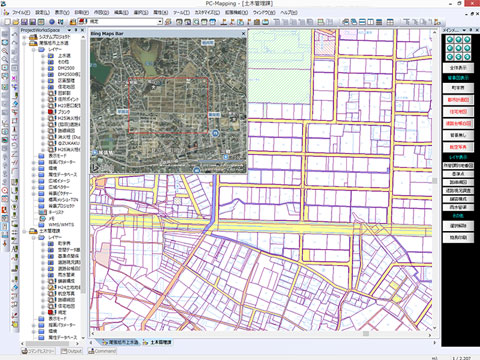The height and width of the screenshot is (360, 480).
Task: Open ProjectWorkSpace panel dropdown arrow
Action: (x=69, y=30)
